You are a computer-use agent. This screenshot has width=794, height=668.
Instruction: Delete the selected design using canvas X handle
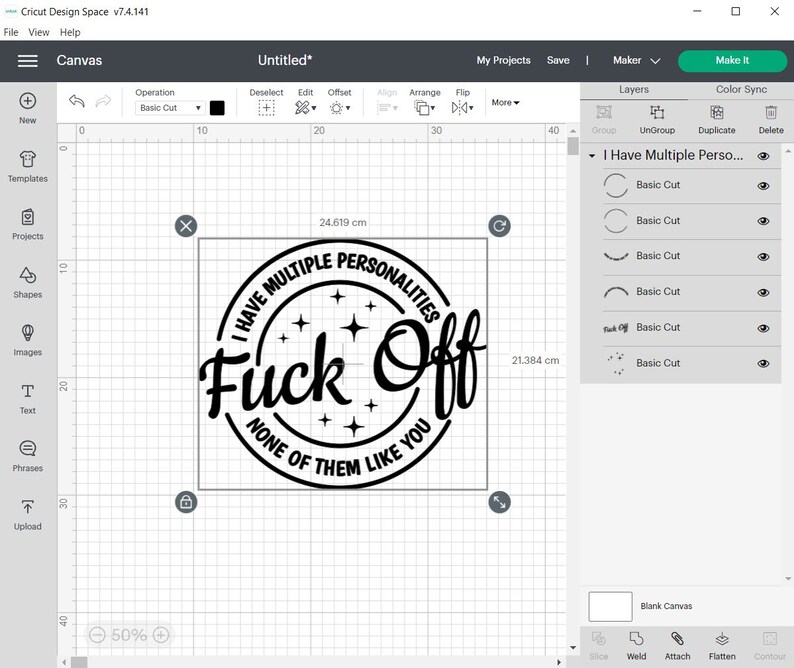coord(186,226)
